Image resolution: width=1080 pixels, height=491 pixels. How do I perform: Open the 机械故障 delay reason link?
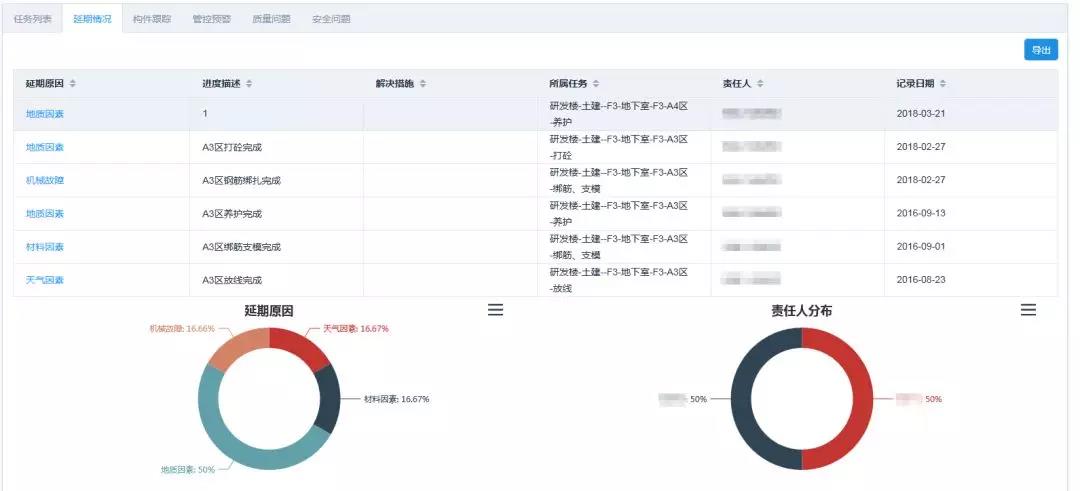tap(45, 180)
